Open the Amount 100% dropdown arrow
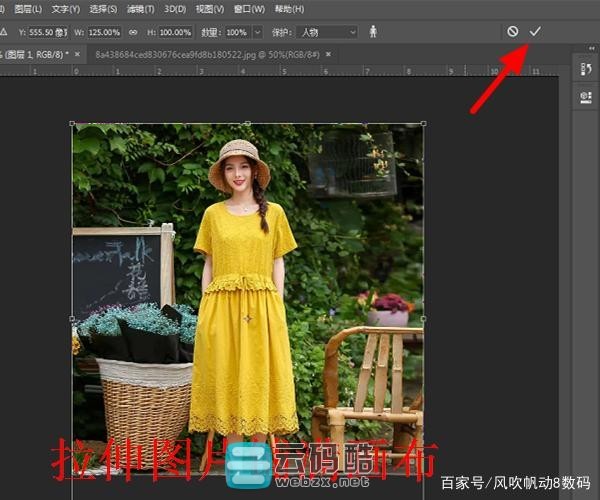600x500 pixels. [259, 32]
